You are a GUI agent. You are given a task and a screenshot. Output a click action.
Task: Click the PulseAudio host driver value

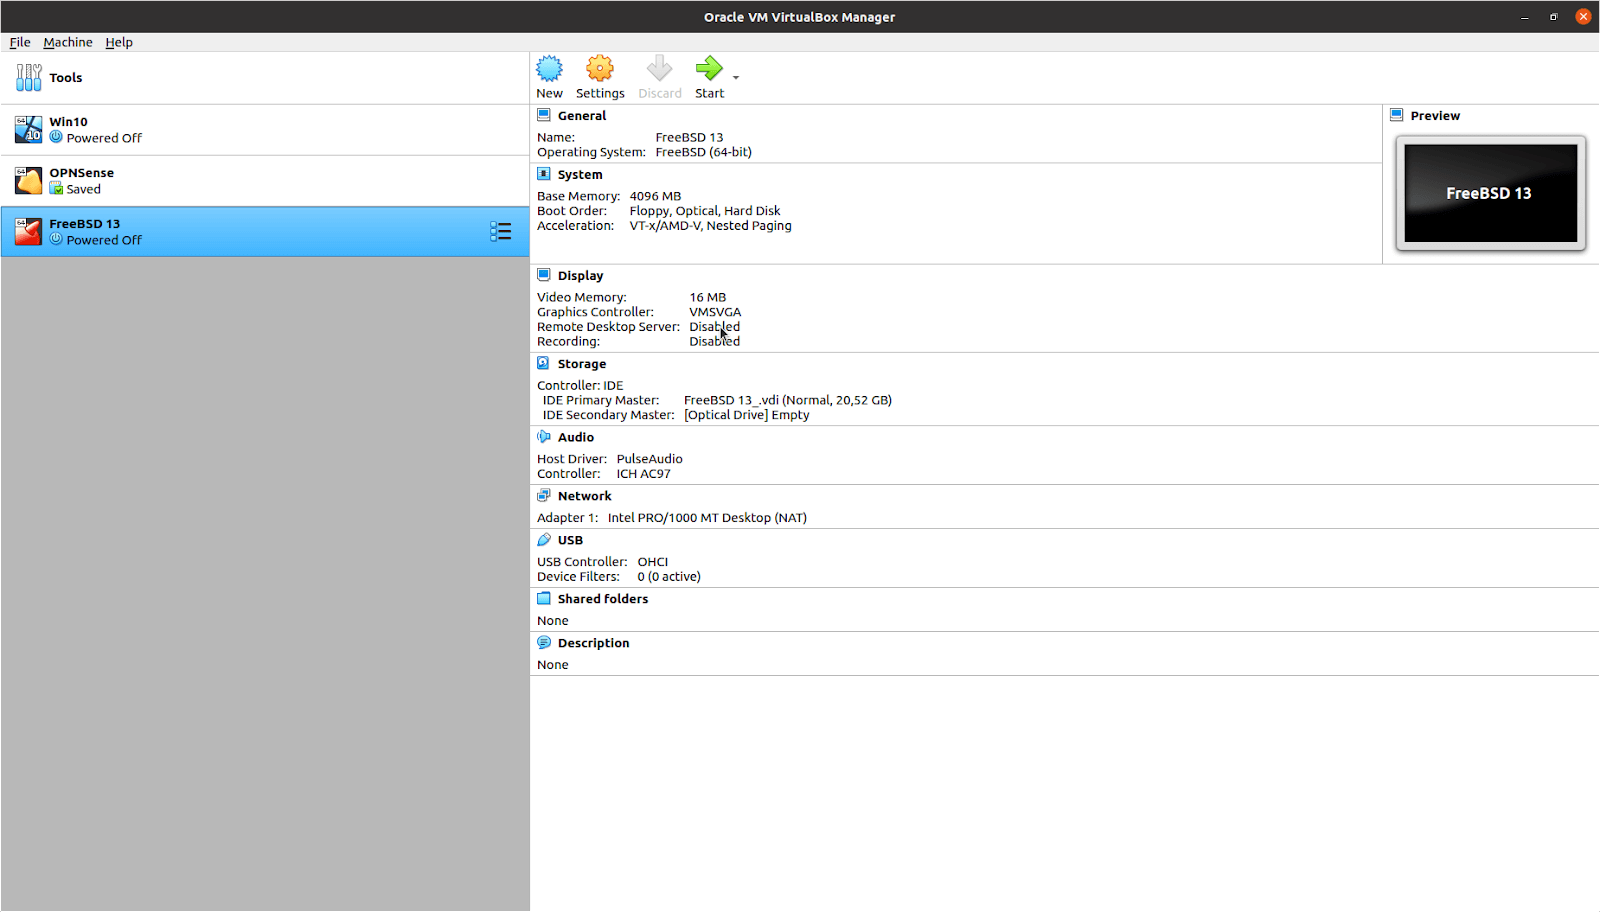(650, 459)
